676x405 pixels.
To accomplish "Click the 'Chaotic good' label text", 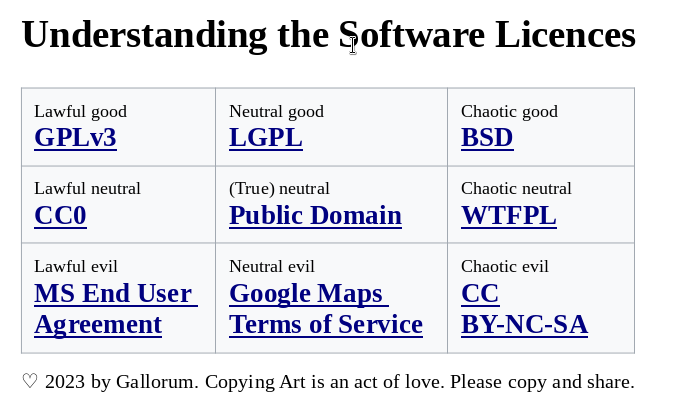I will click(509, 112).
